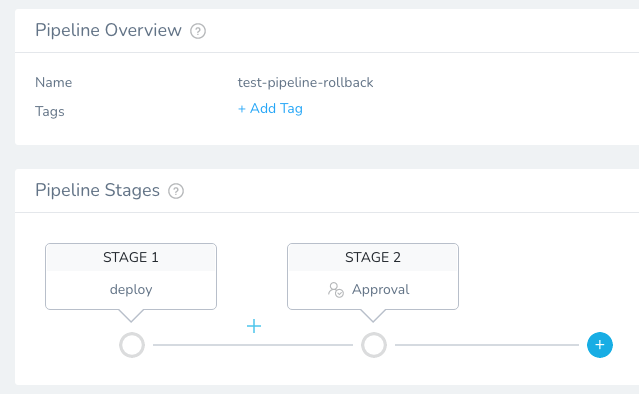Select the Stage 2 circle node
Screen dimensions: 639x394
tap(374, 345)
